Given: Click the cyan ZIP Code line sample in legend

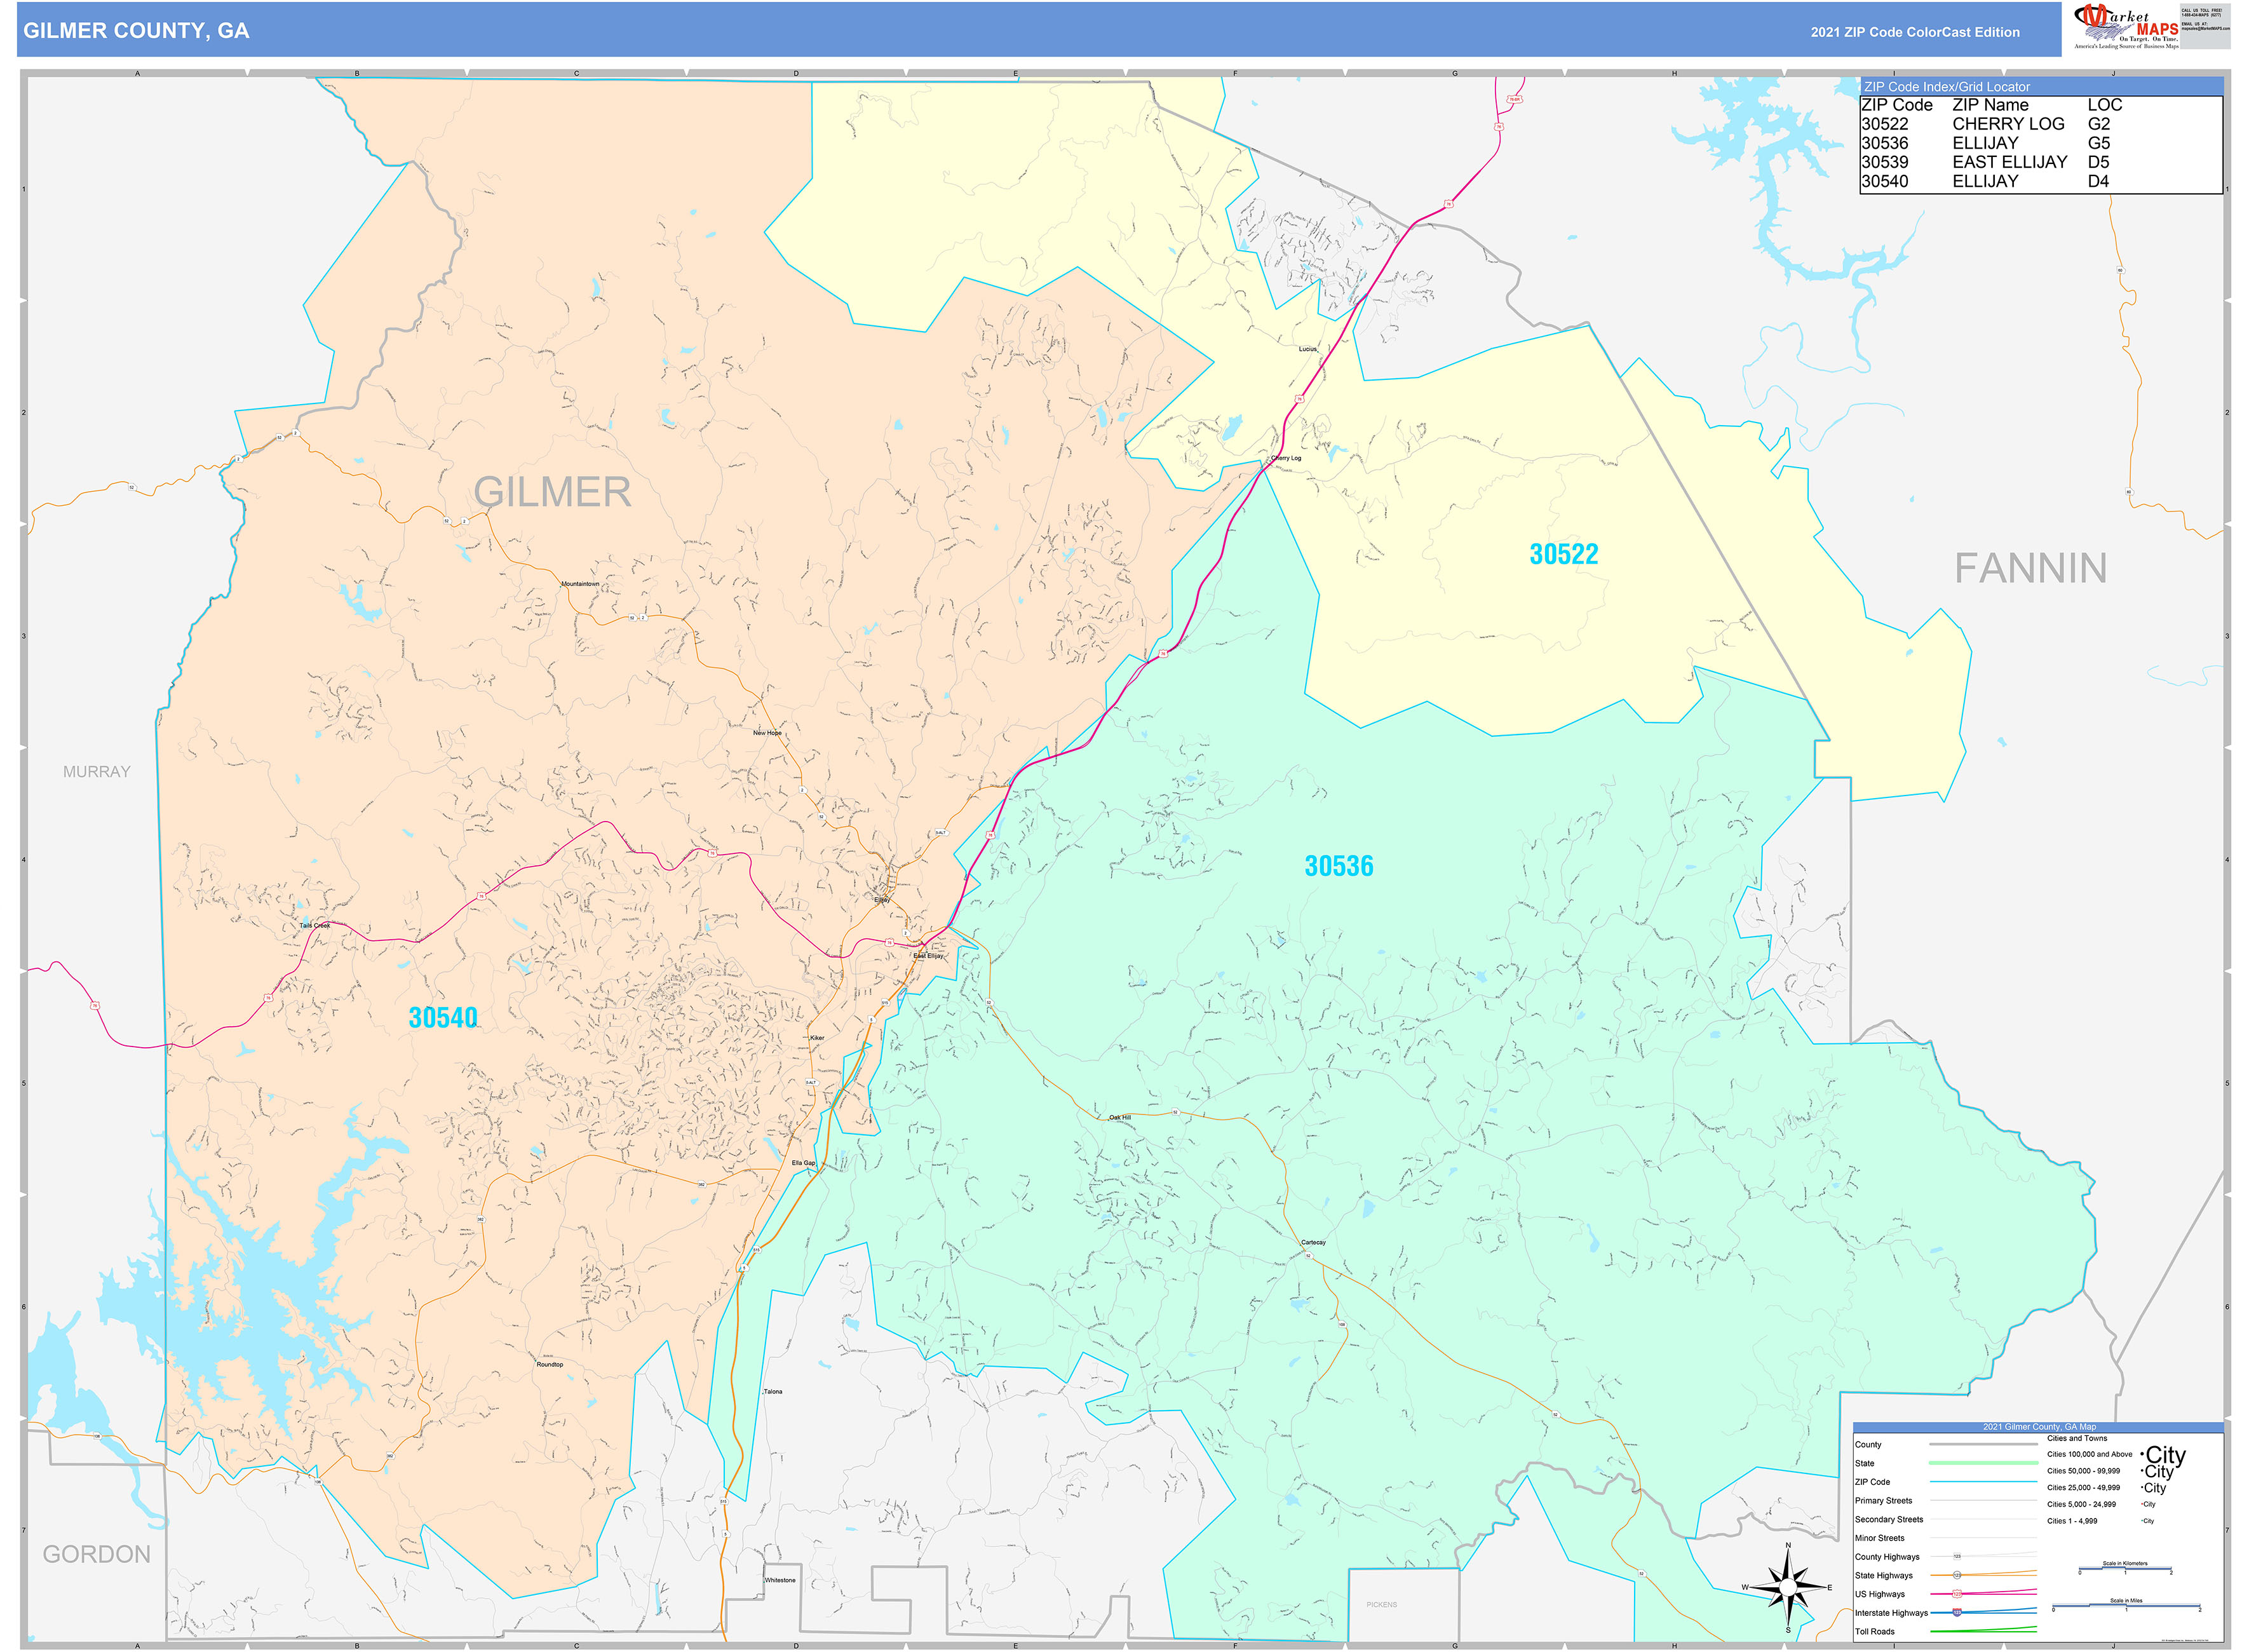Looking at the screenshot, I should click(x=1983, y=1481).
